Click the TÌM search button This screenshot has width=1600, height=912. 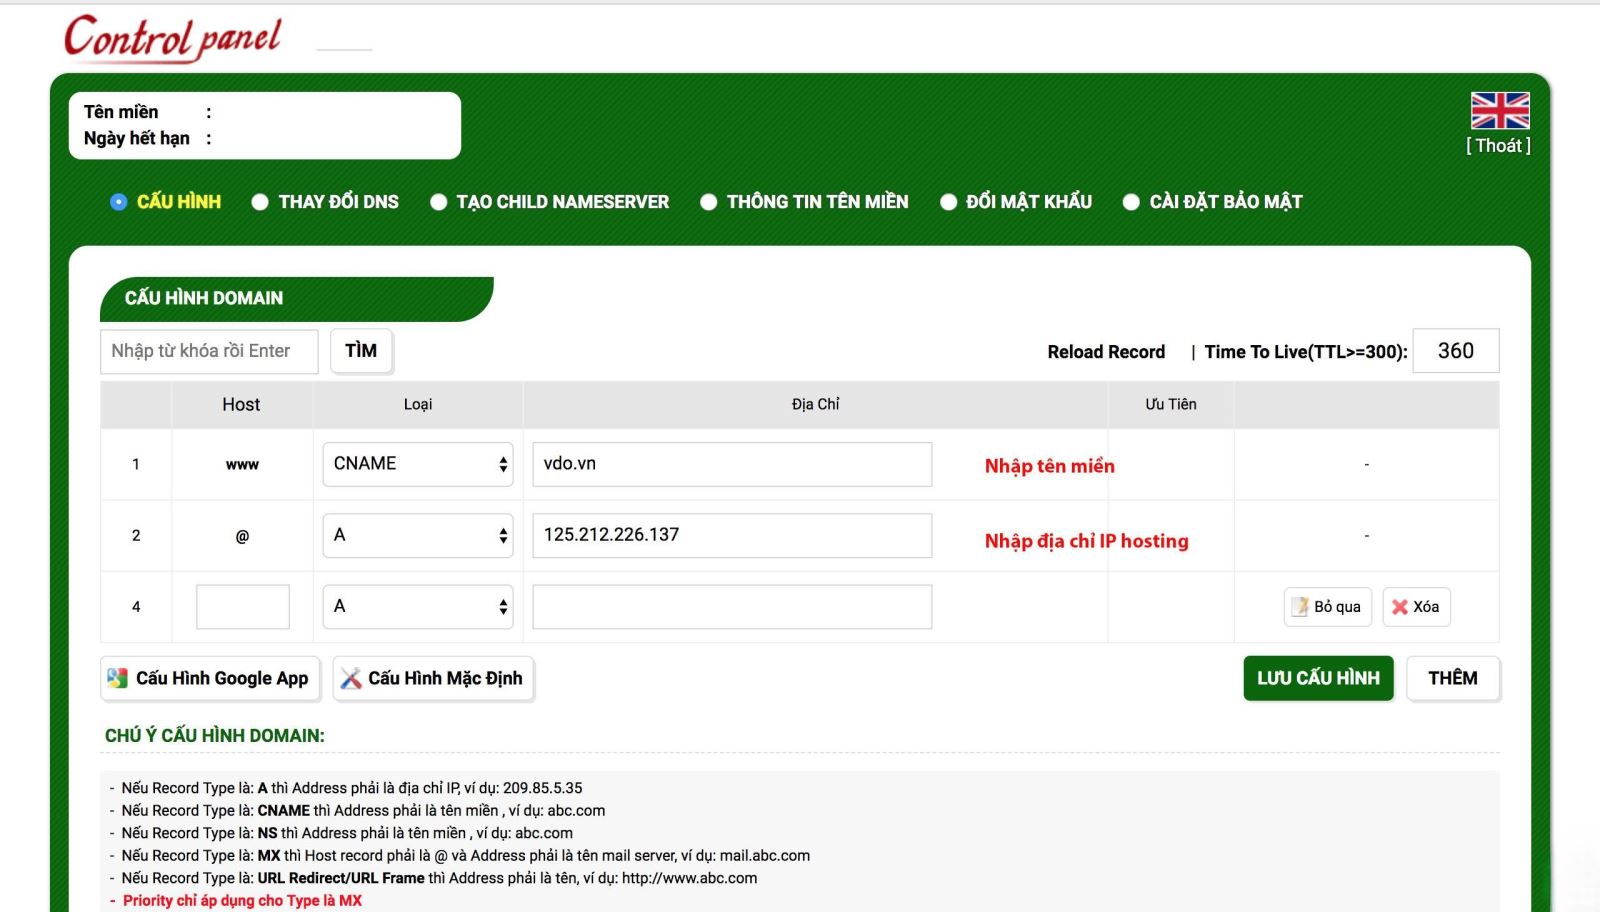[360, 350]
